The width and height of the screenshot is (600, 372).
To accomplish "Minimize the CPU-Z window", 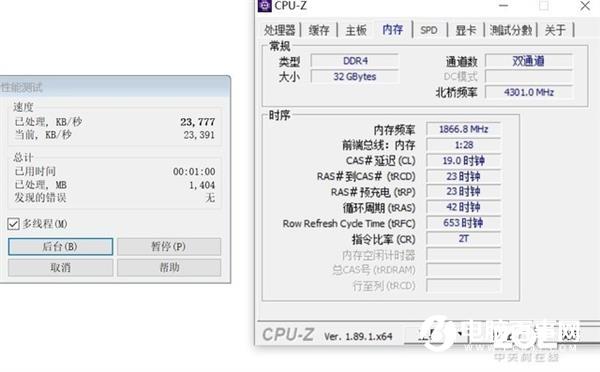I will 504,5.
